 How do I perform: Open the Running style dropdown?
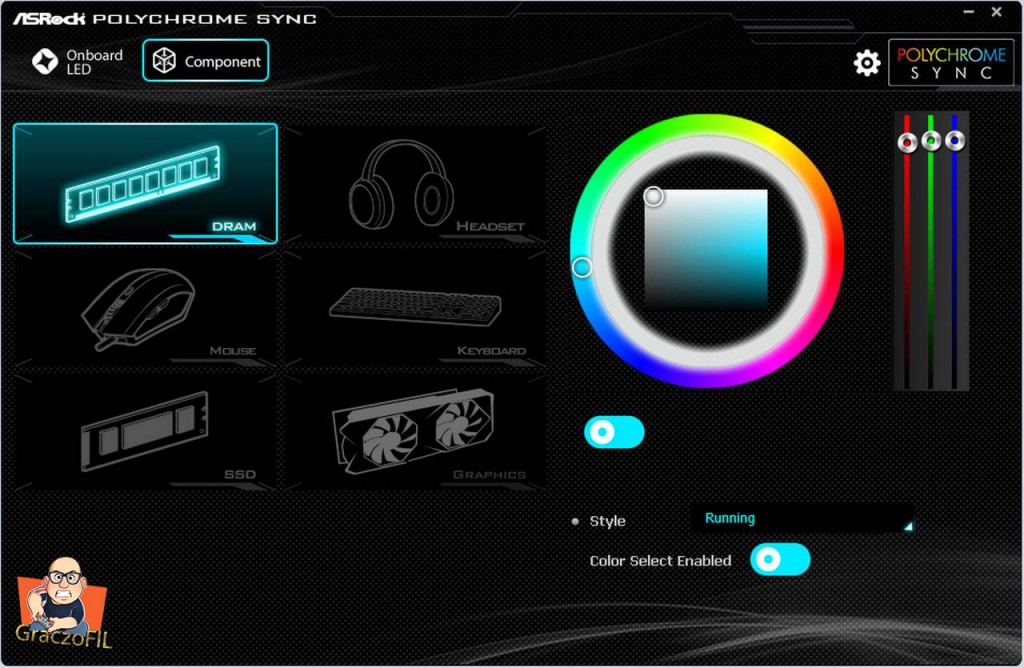click(x=802, y=519)
